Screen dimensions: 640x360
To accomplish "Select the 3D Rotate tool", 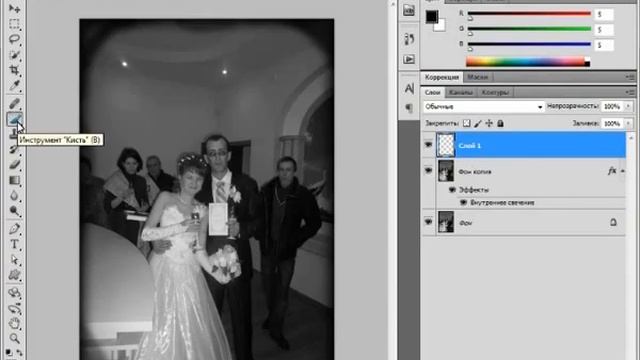I will 14,292.
